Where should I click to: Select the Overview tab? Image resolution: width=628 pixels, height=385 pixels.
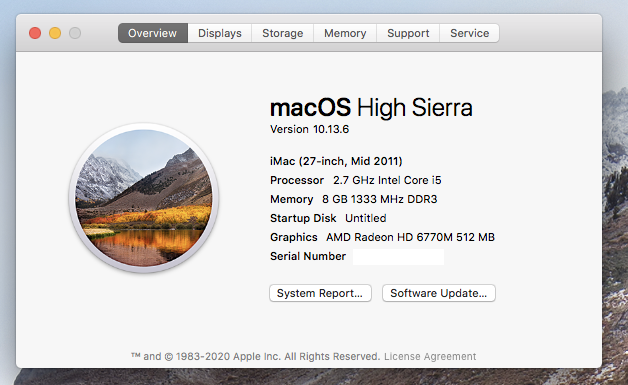(153, 33)
